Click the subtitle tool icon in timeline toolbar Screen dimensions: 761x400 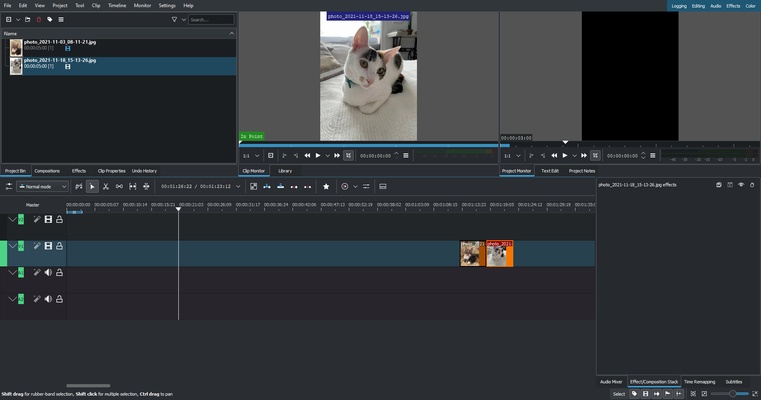tap(383, 186)
